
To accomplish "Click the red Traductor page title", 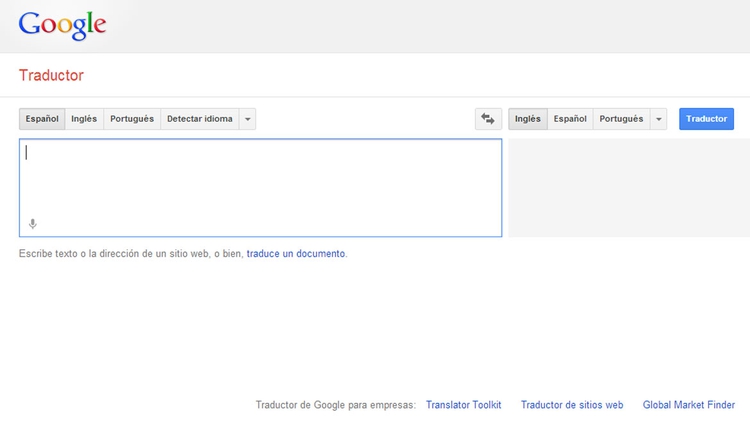I will 51,75.
